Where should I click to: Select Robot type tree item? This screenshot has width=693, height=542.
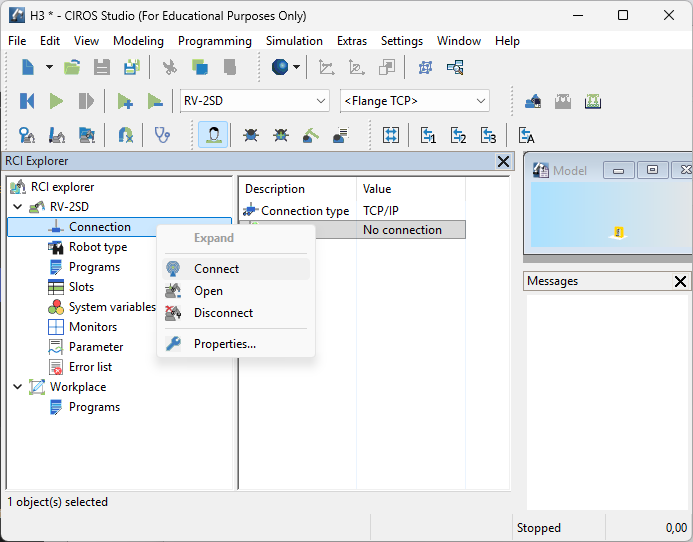click(x=98, y=247)
